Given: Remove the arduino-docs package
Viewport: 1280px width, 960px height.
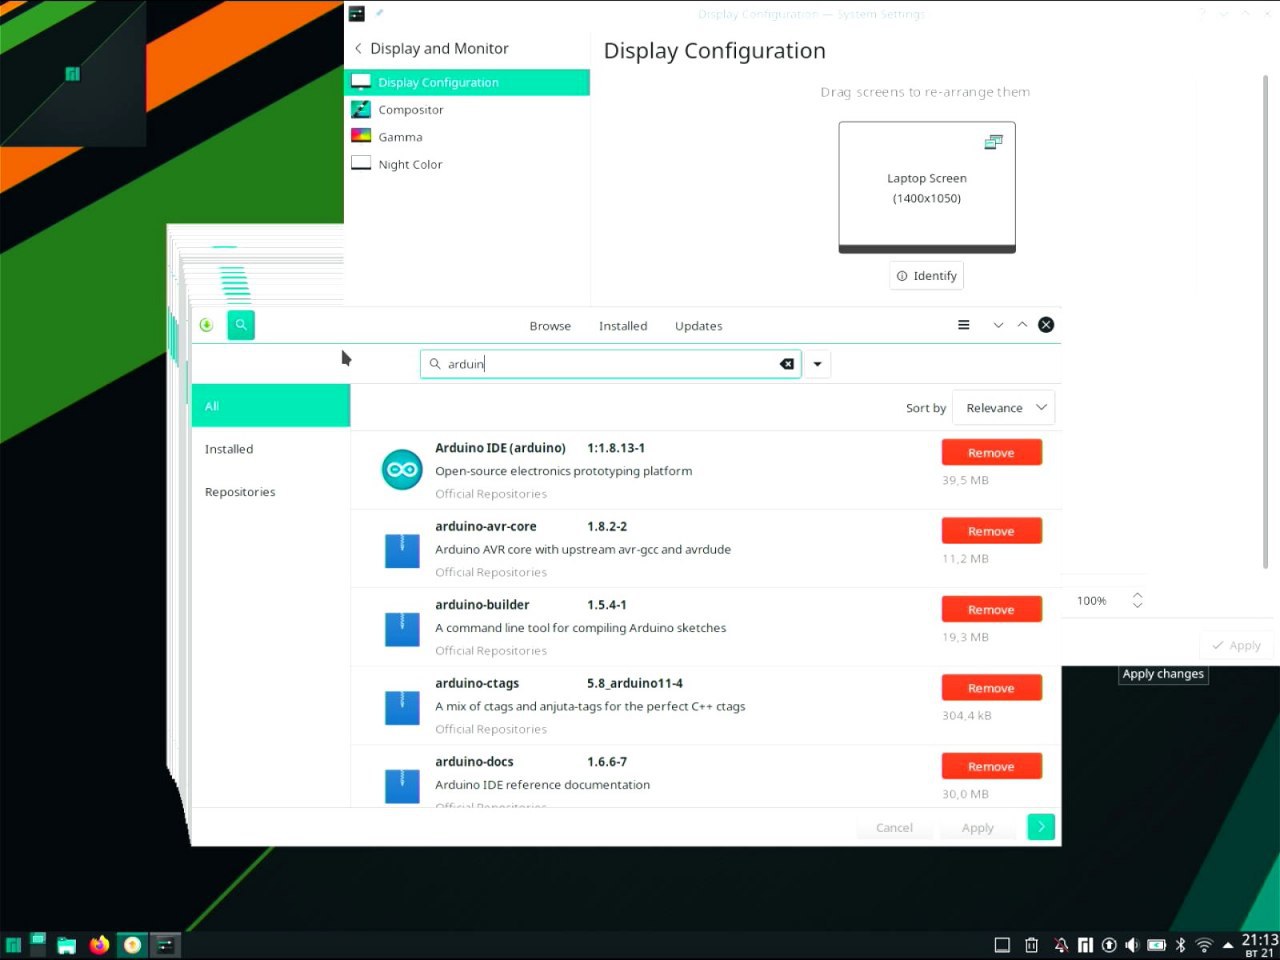Looking at the screenshot, I should (x=991, y=767).
